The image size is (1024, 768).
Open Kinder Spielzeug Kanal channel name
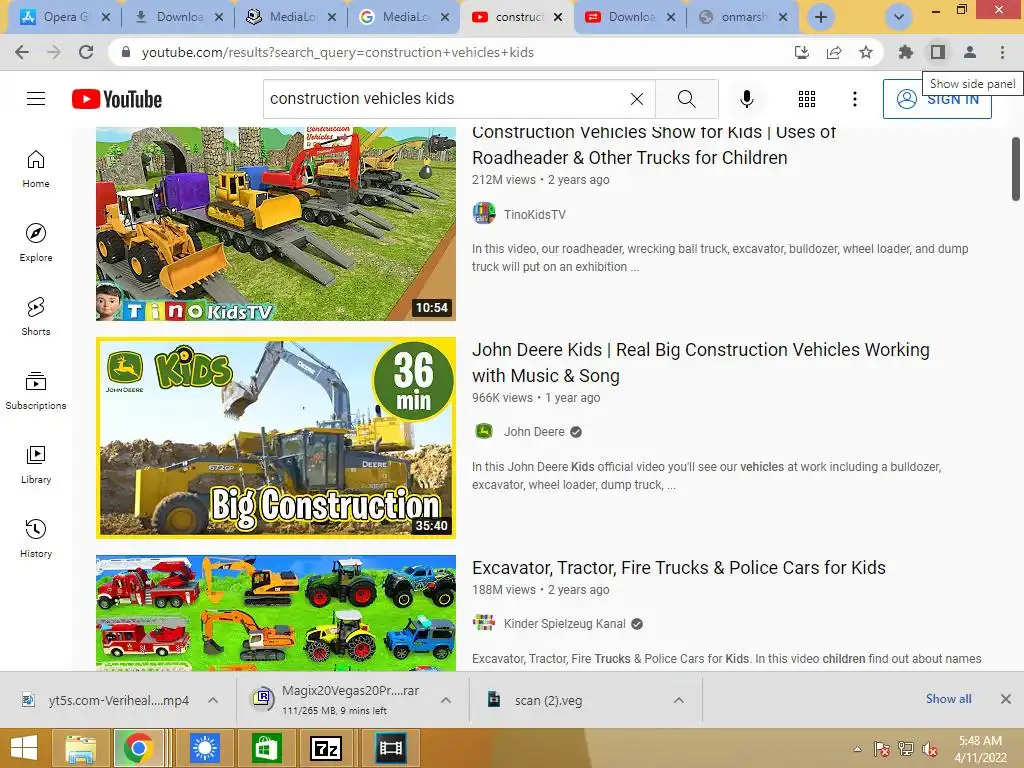pyautogui.click(x=564, y=624)
